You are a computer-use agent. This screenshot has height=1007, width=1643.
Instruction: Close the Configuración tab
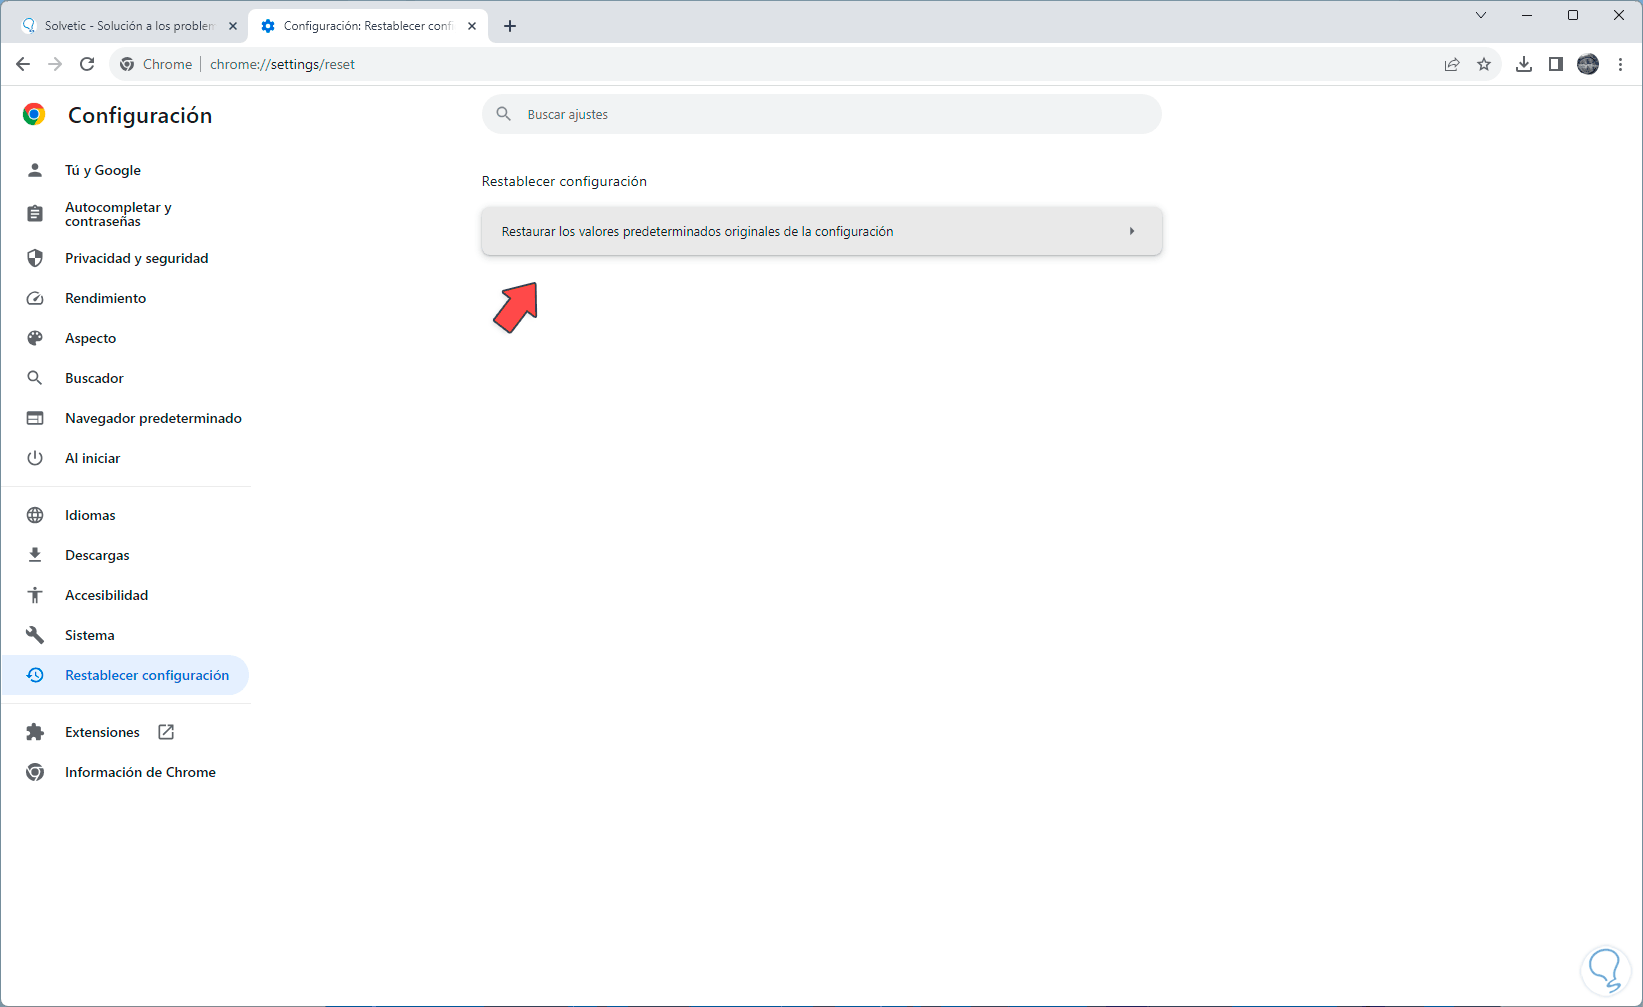click(x=472, y=26)
